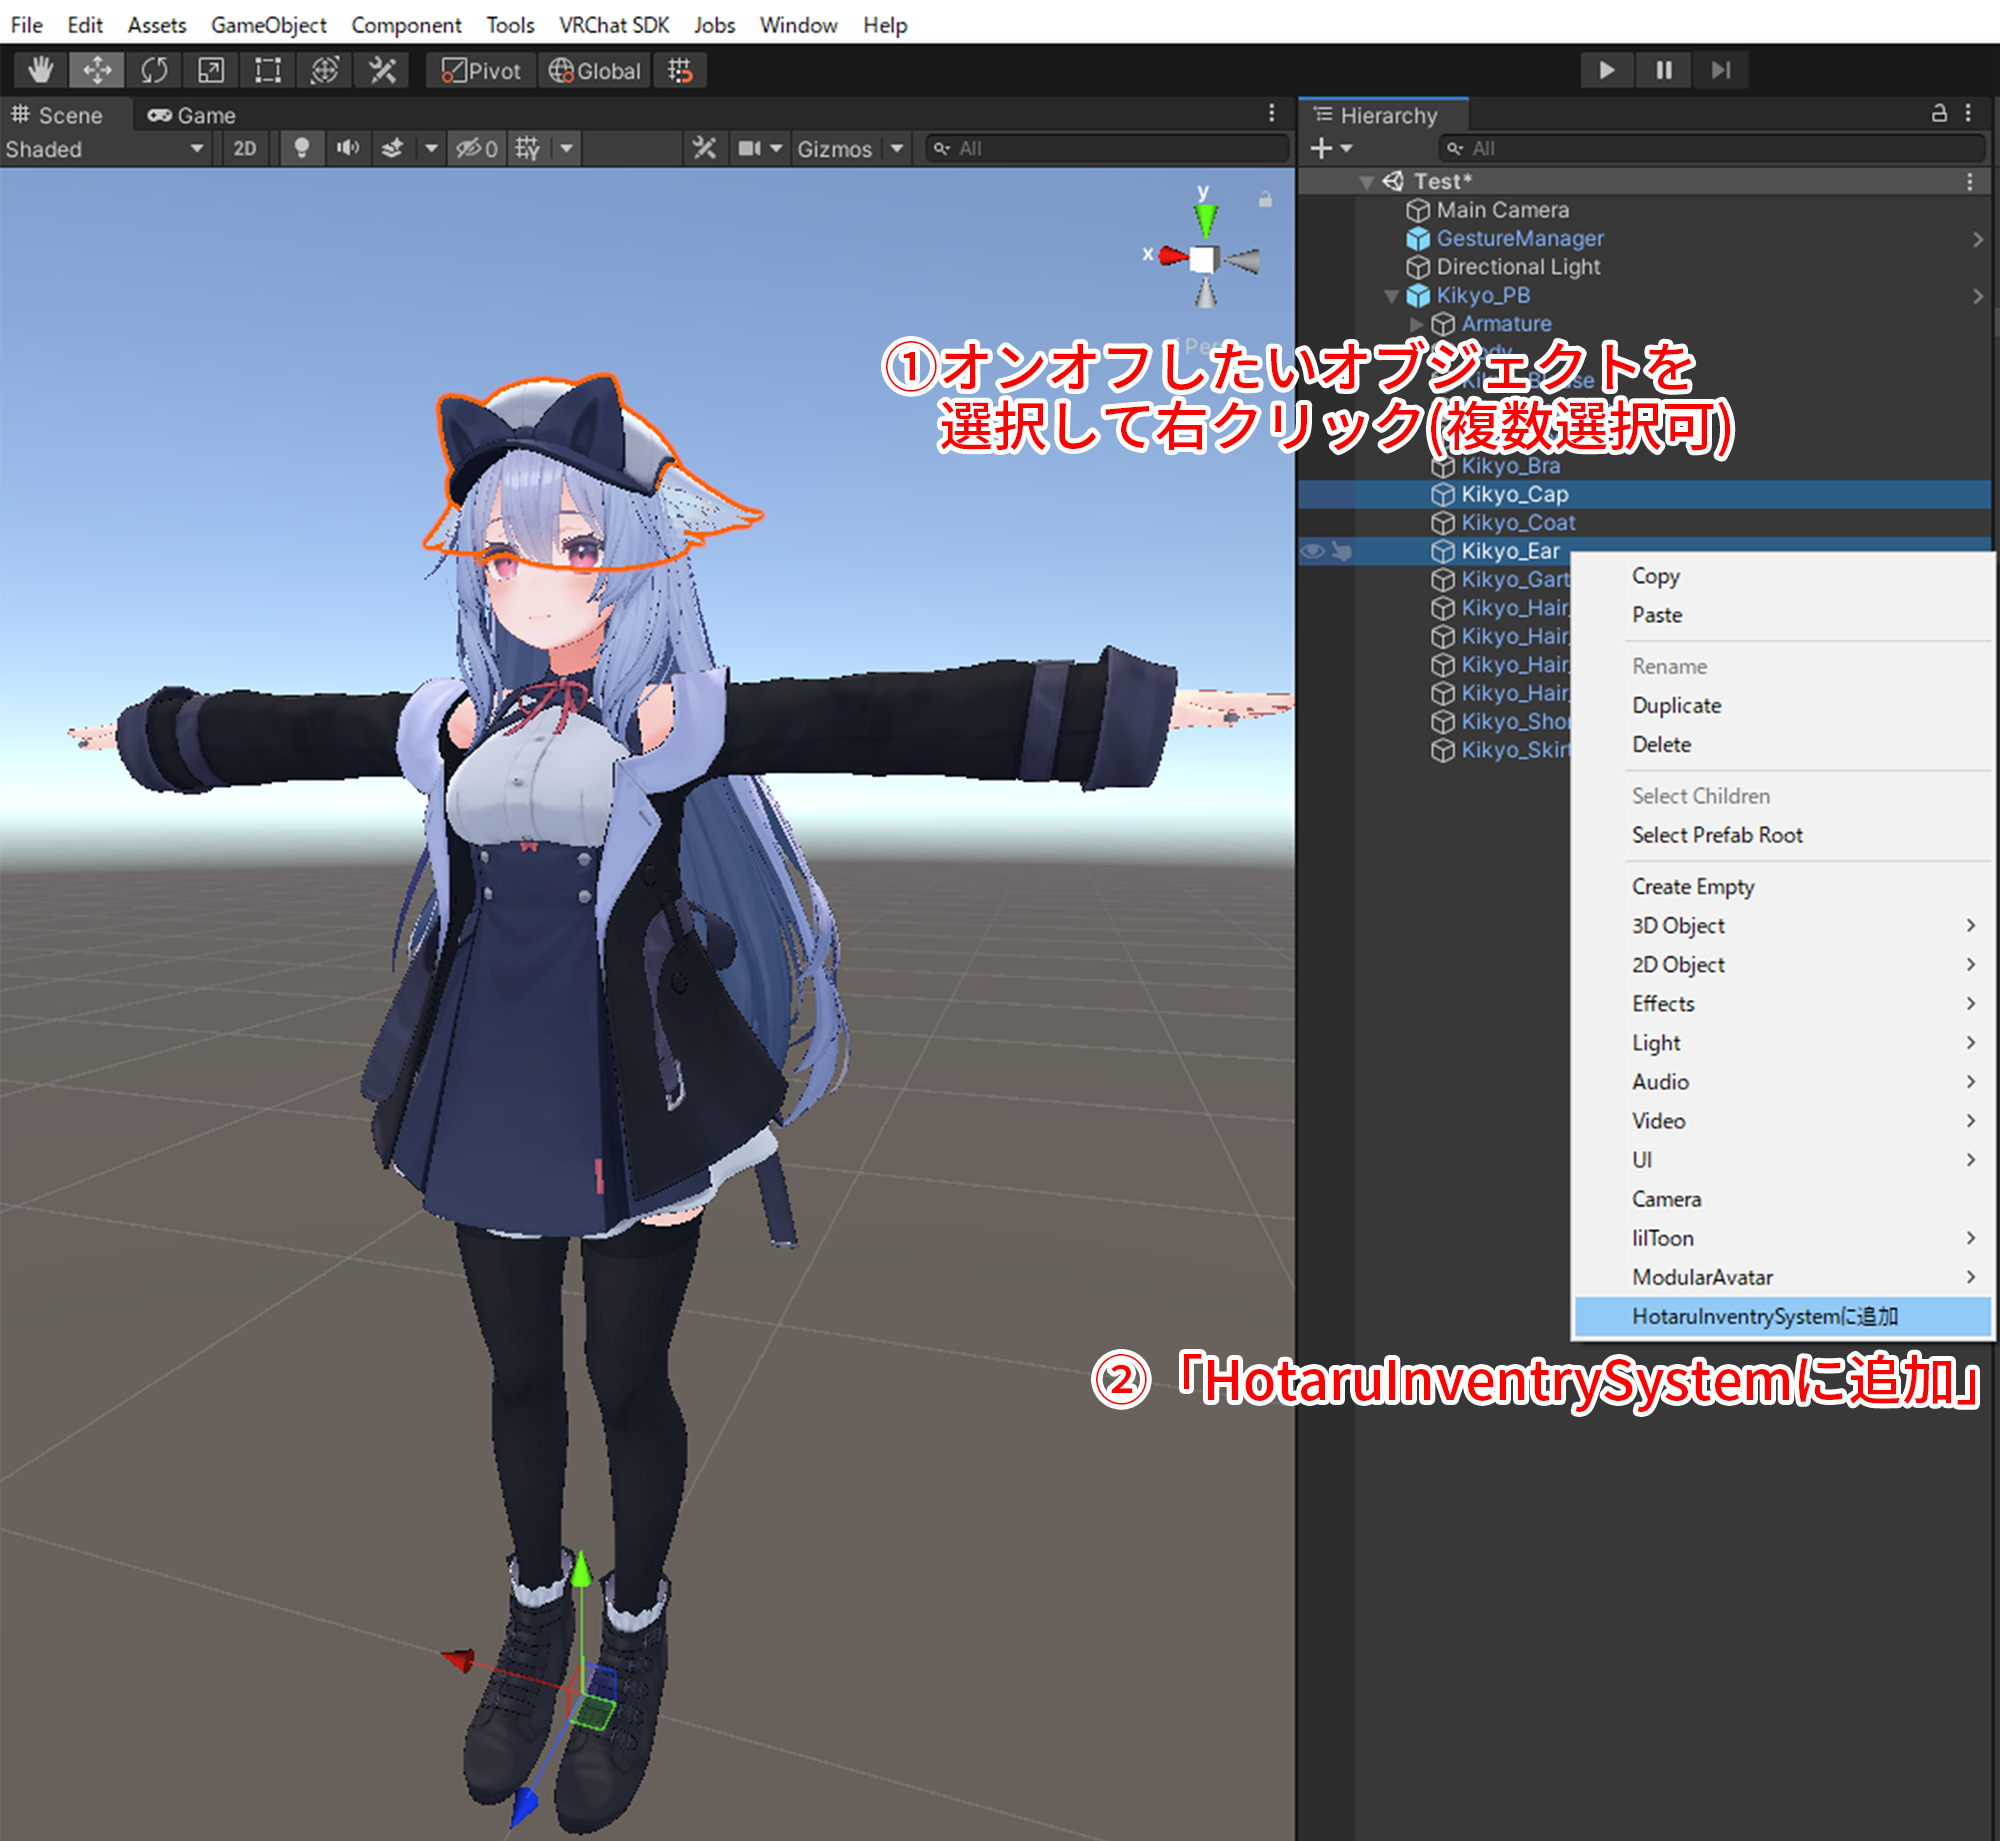Click the component tools icon in Scene bar

704,149
